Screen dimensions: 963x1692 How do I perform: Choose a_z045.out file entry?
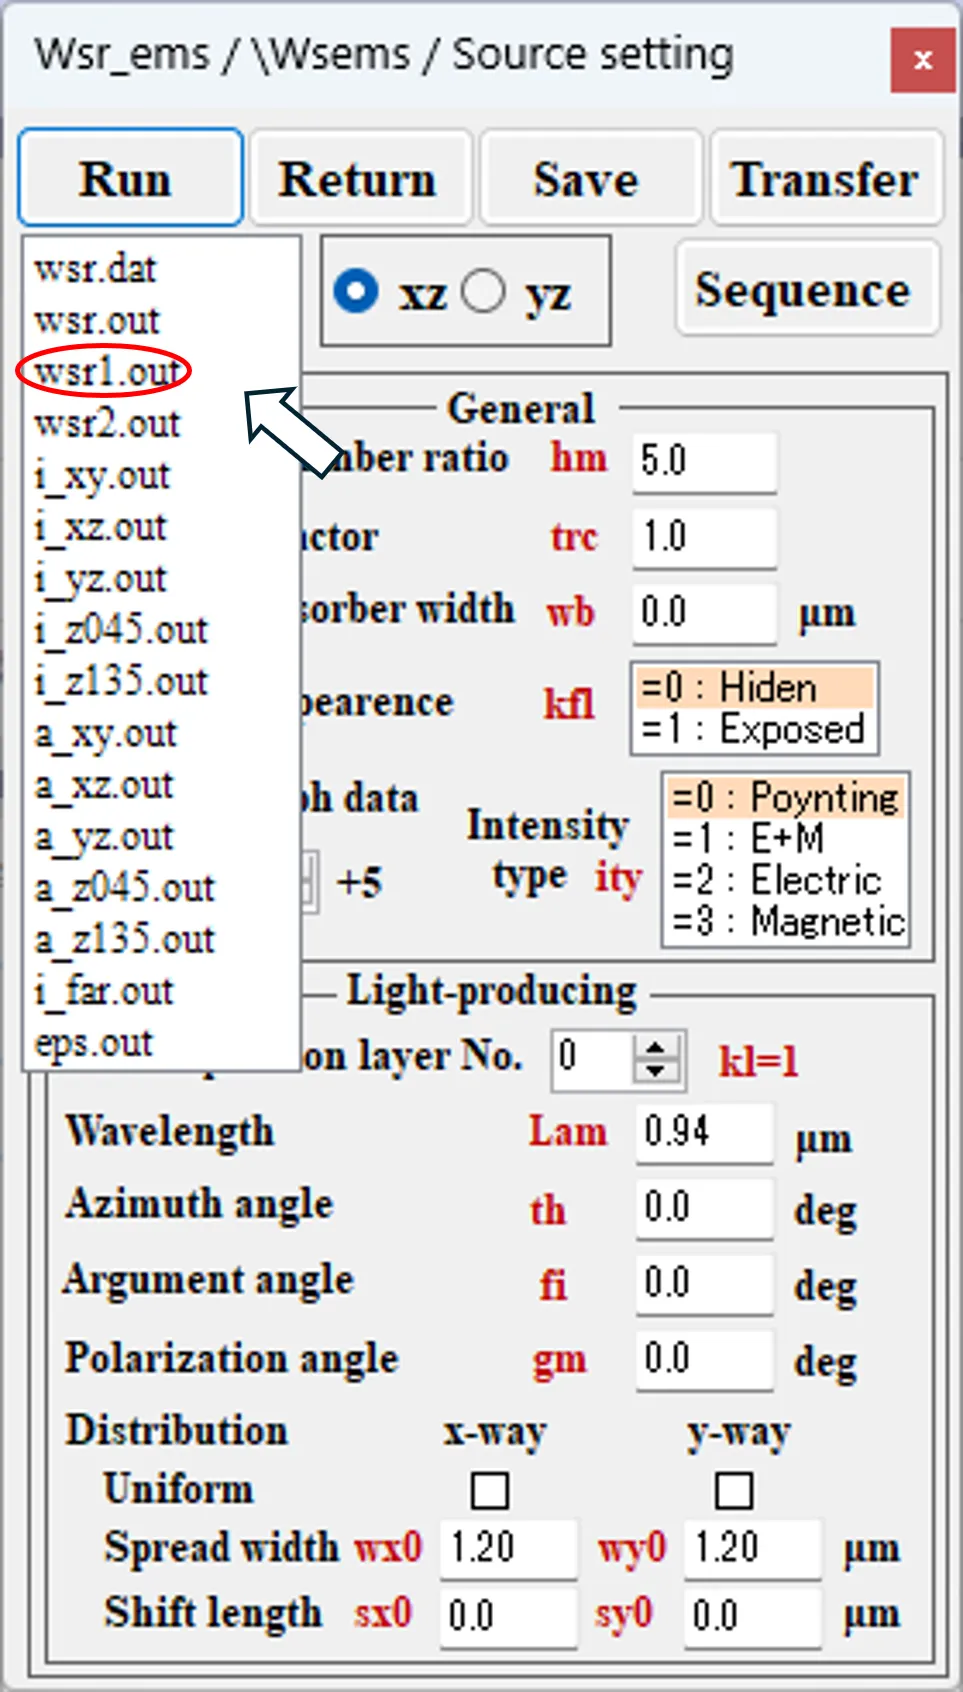(124, 888)
